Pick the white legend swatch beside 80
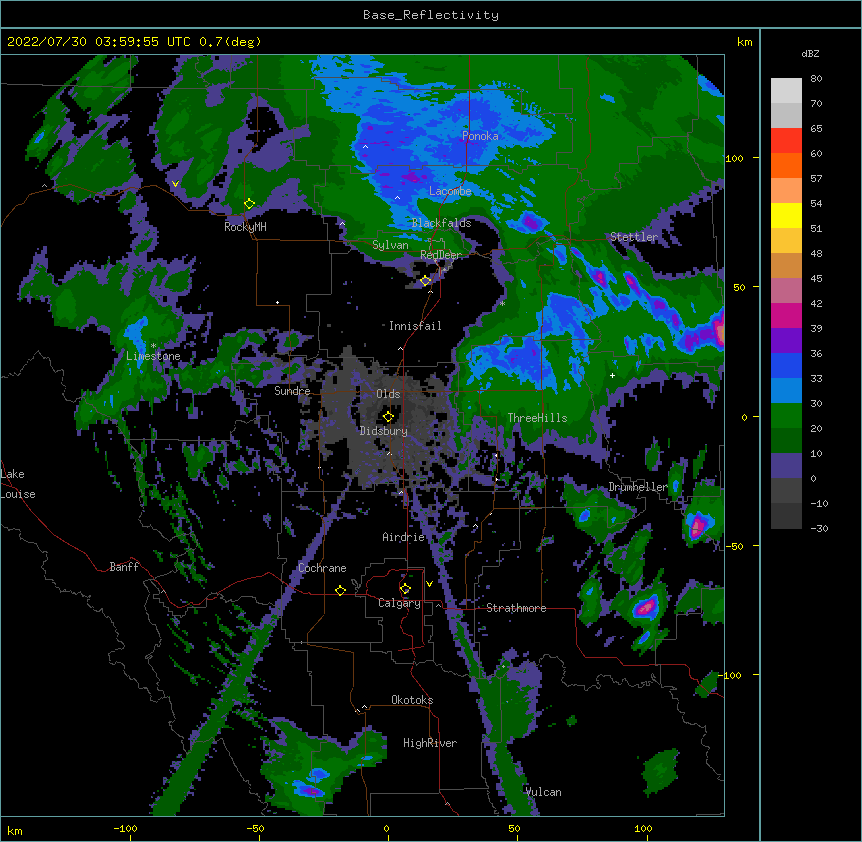 point(786,90)
